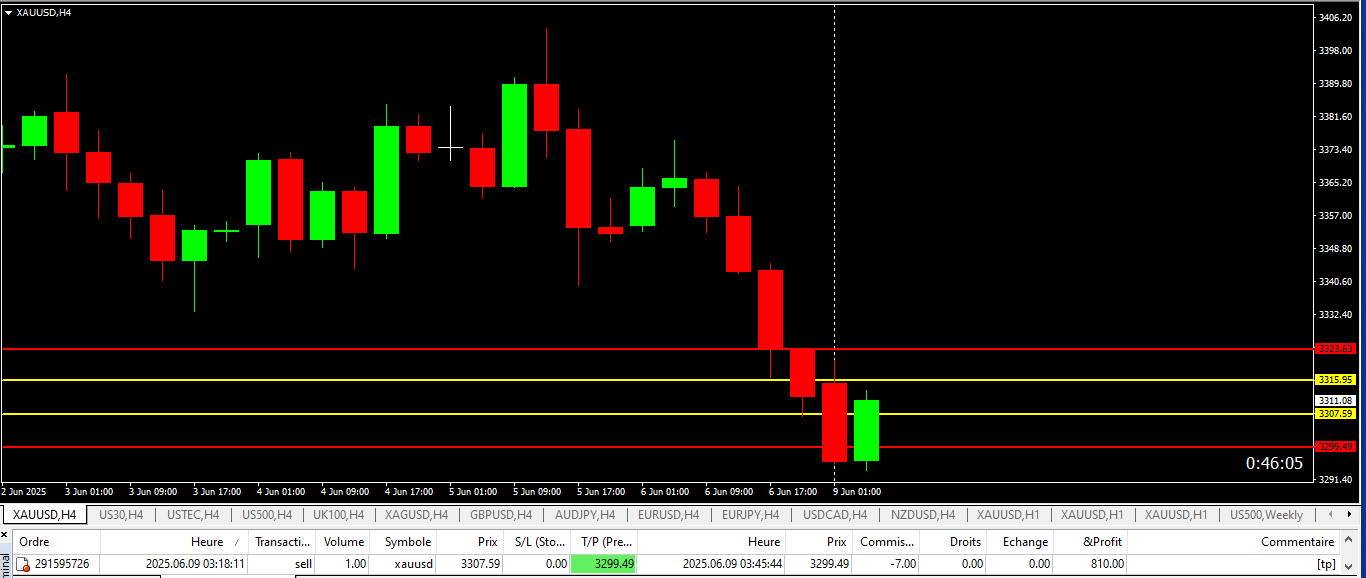Image resolution: width=1366 pixels, height=578 pixels.
Task: Switch to the NZDUSD,H4 chart tab
Action: (923, 515)
